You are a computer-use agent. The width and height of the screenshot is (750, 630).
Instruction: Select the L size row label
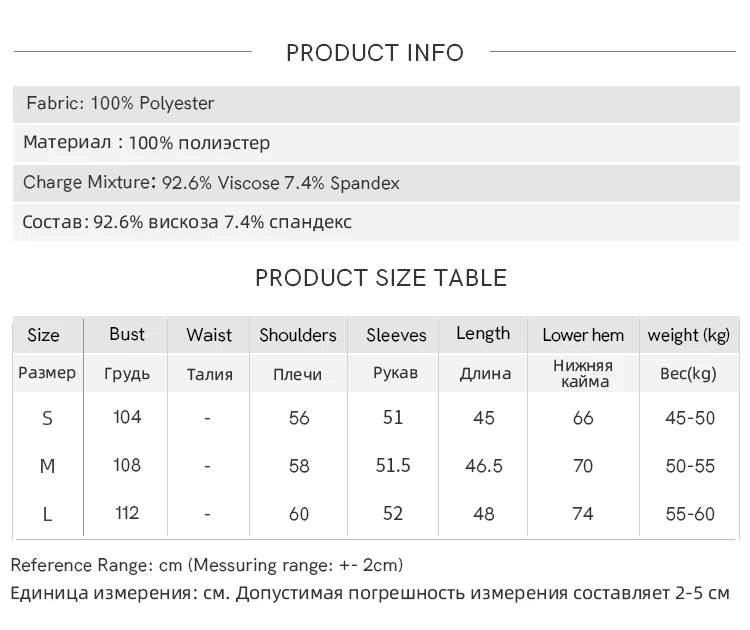pyautogui.click(x=47, y=515)
